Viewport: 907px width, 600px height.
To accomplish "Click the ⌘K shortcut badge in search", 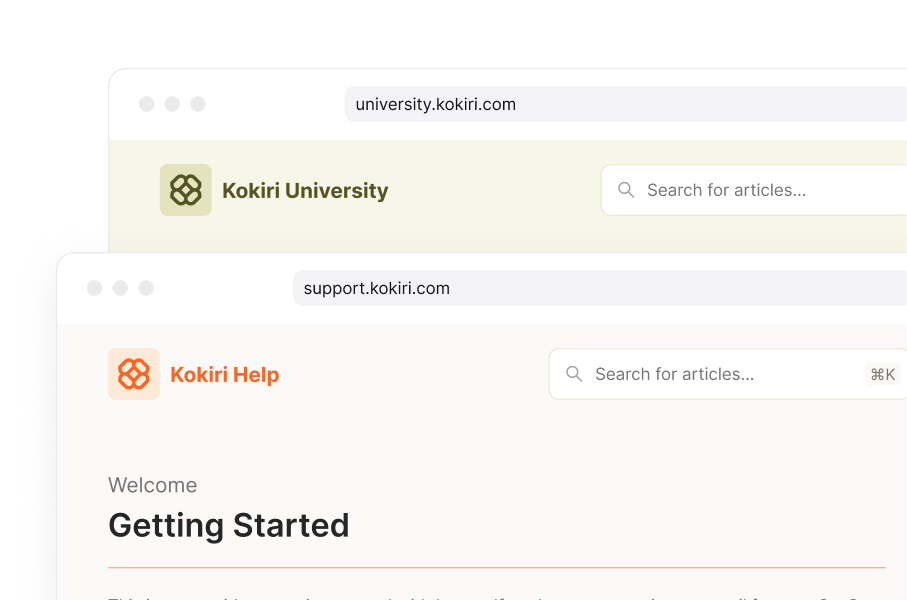I will 883,374.
